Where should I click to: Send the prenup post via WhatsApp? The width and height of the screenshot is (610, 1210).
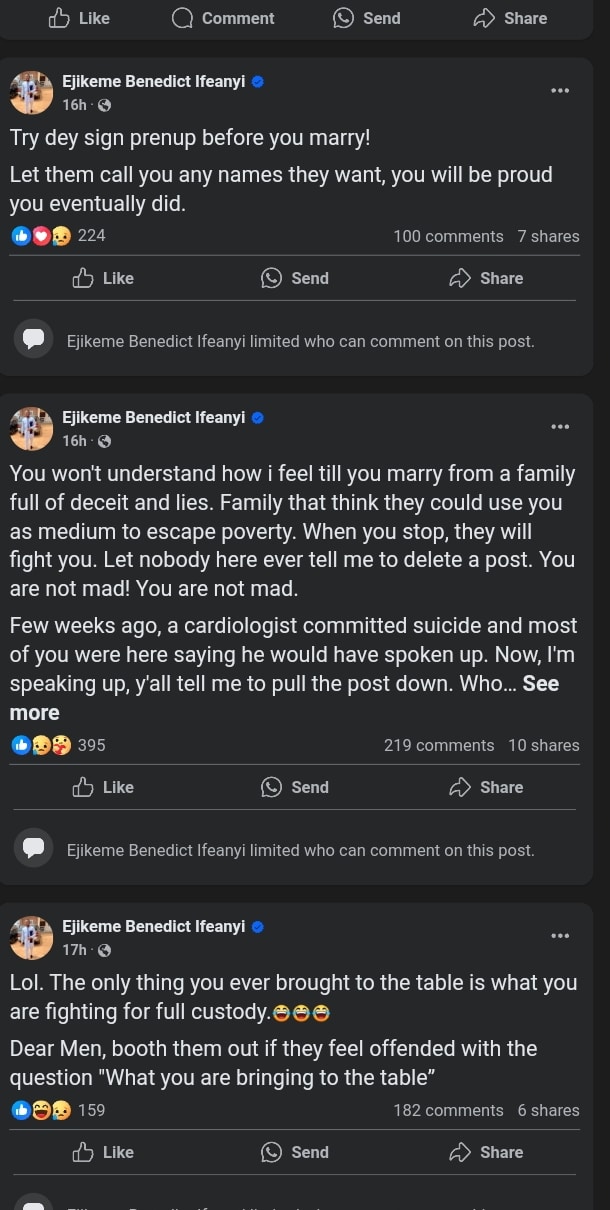(x=295, y=278)
